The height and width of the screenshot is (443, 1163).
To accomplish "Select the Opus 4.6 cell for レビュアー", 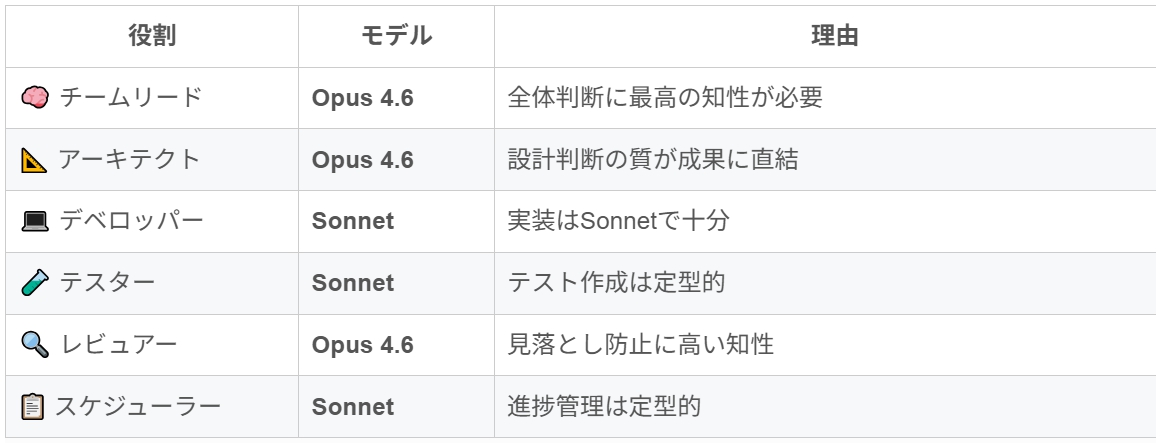I will coord(362,346).
